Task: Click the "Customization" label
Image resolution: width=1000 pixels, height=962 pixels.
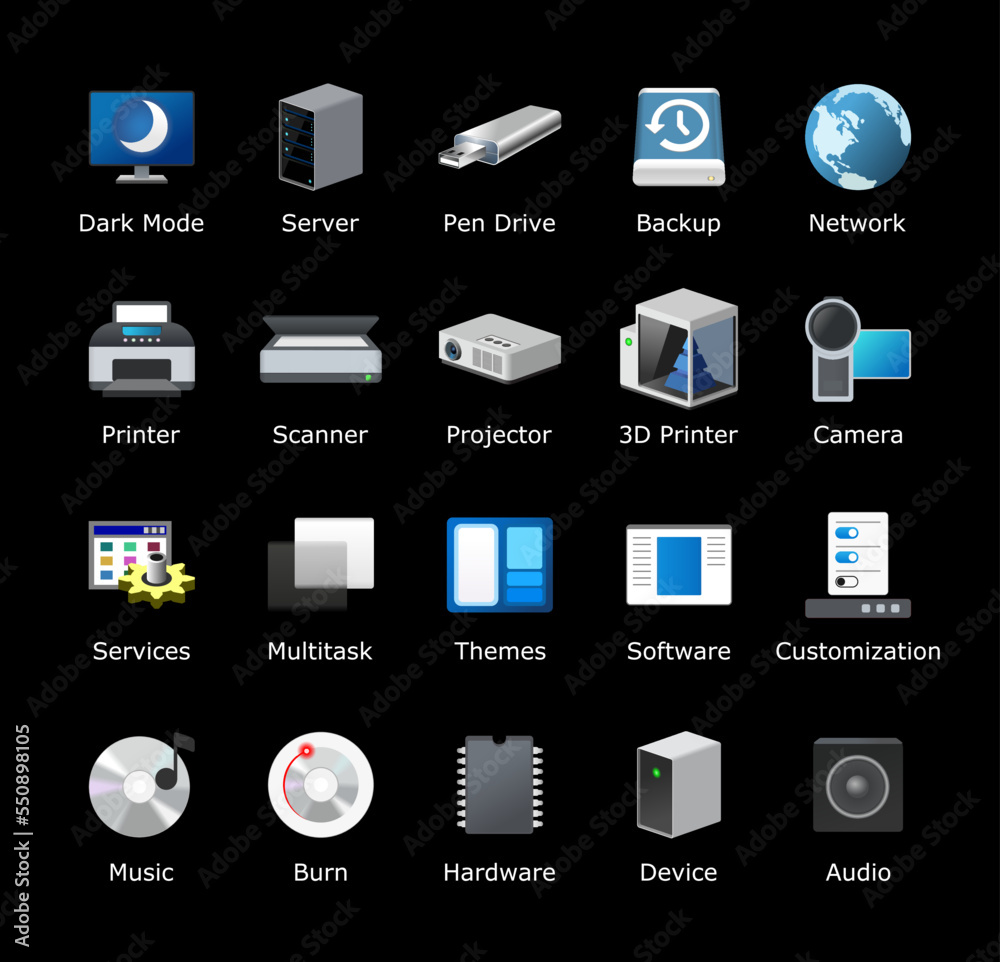Action: point(858,651)
